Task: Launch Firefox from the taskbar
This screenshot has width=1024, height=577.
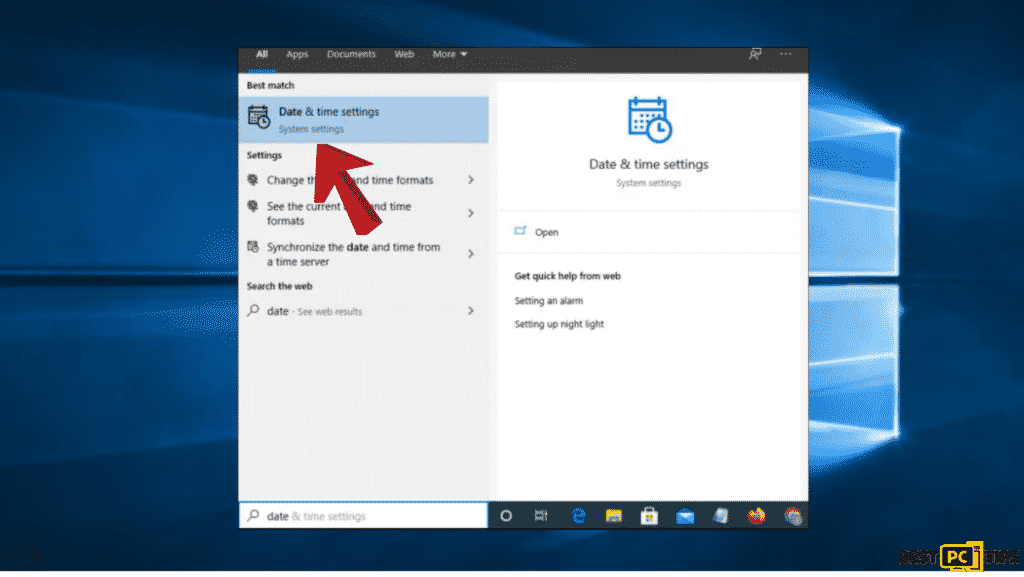Action: (756, 516)
